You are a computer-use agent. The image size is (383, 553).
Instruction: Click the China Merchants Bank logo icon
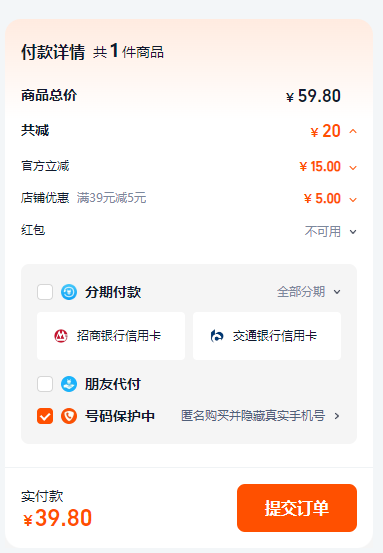click(x=61, y=336)
